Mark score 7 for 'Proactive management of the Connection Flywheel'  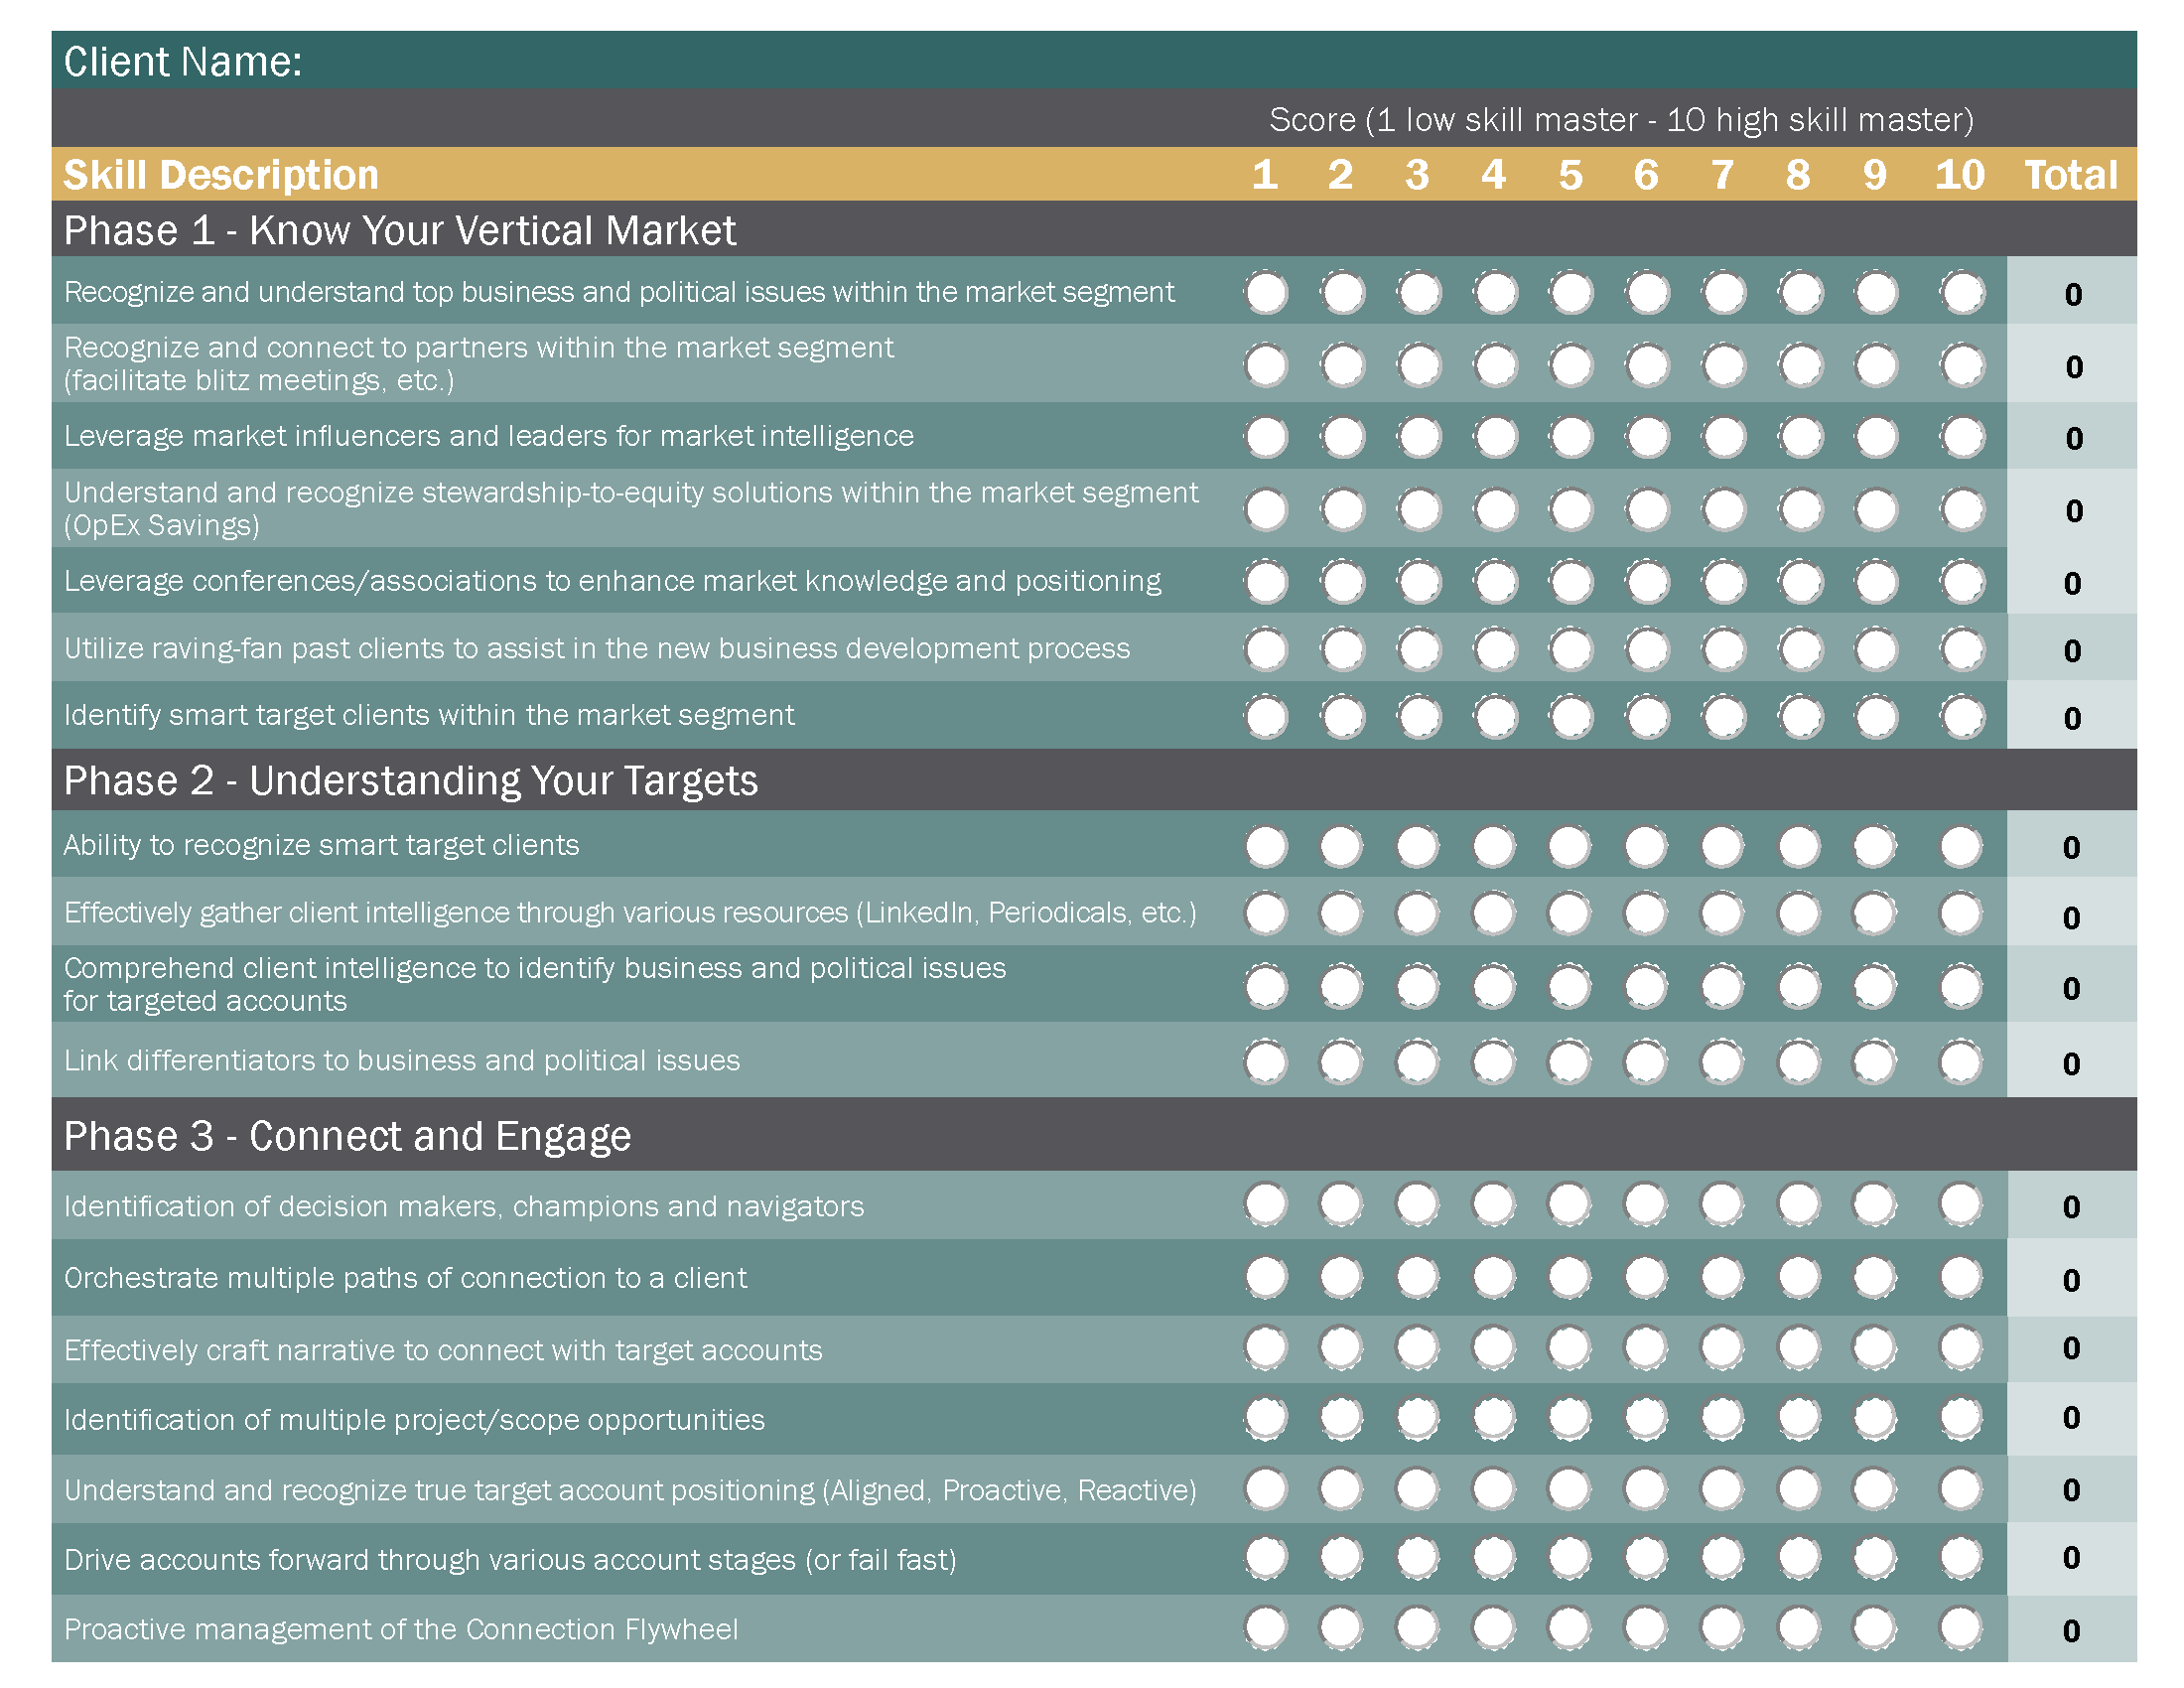tap(1722, 1628)
